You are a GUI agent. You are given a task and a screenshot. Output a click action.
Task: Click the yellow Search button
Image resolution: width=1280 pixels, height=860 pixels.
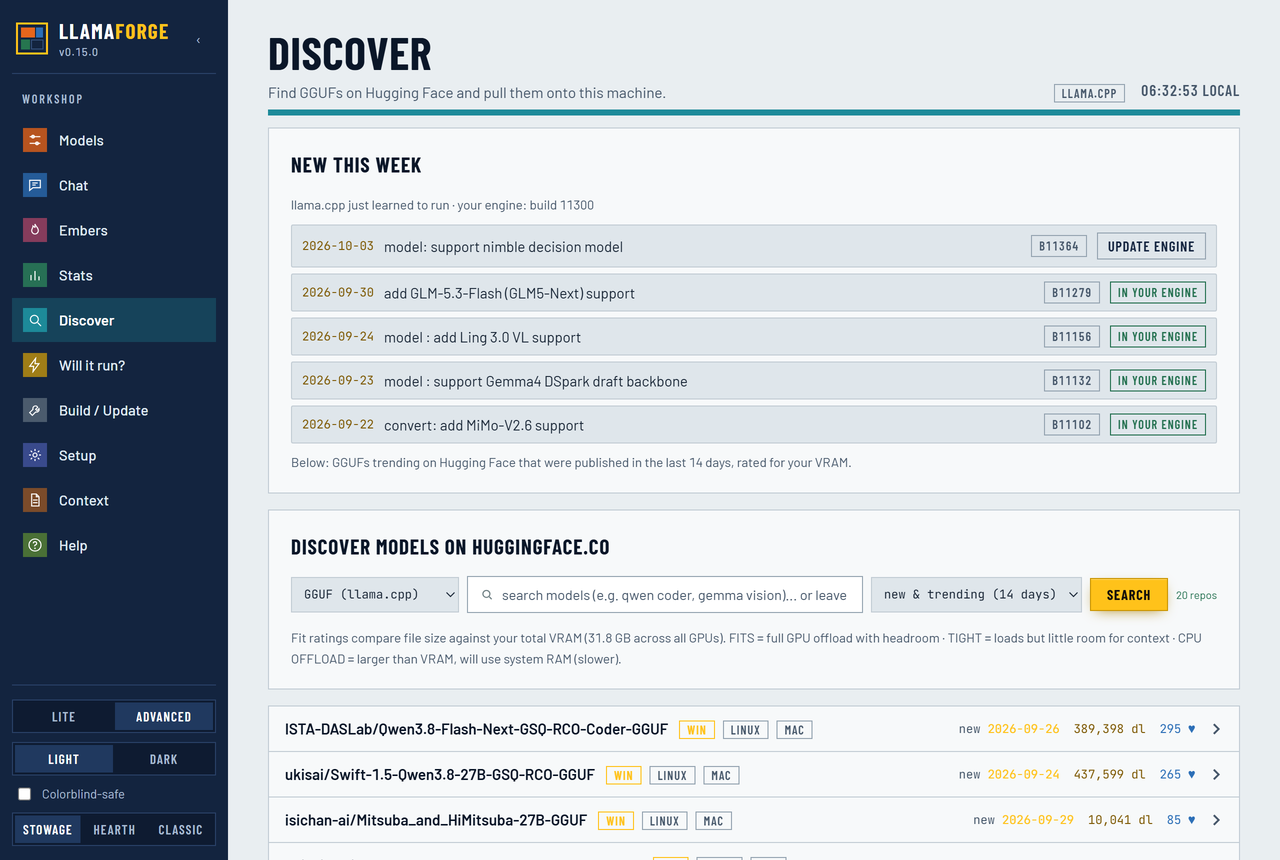coord(1128,595)
